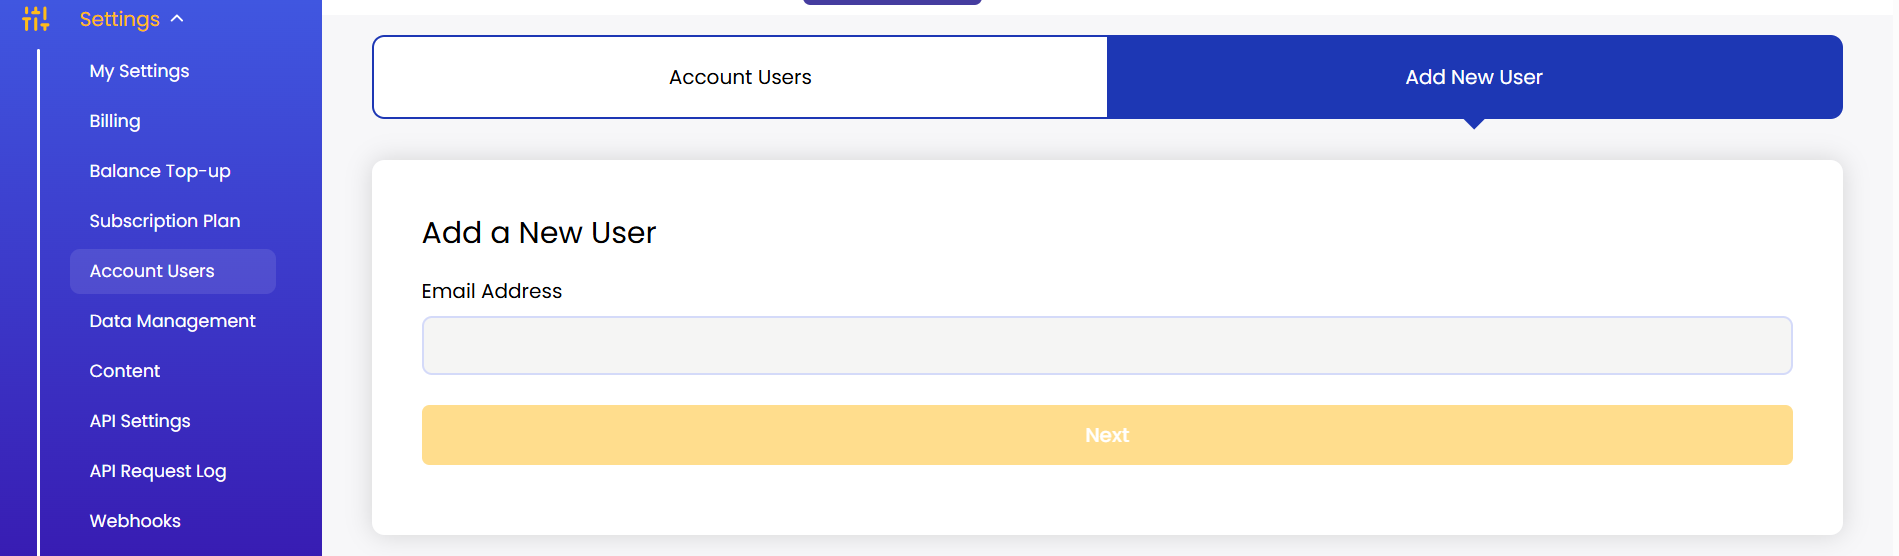Focus the Email Address input field
This screenshot has height=556, width=1899.
click(1107, 346)
